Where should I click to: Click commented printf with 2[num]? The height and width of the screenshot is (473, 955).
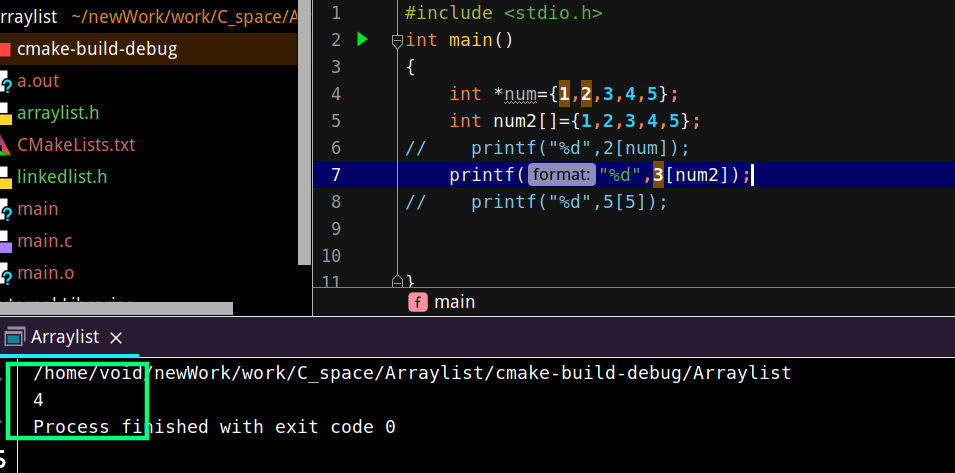click(x=548, y=148)
